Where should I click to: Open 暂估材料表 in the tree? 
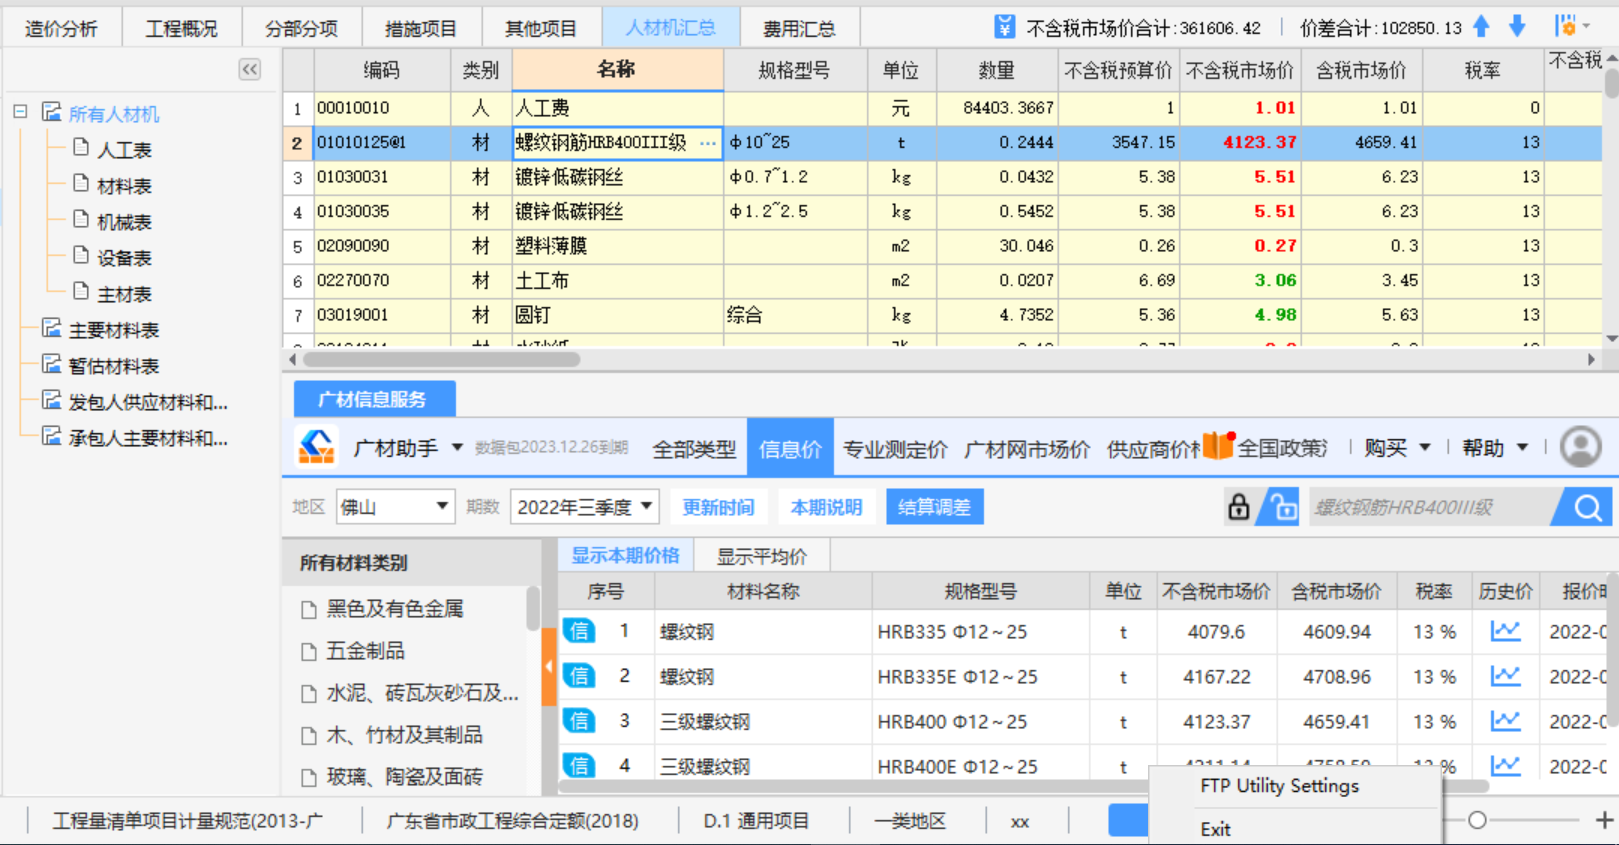point(113,366)
